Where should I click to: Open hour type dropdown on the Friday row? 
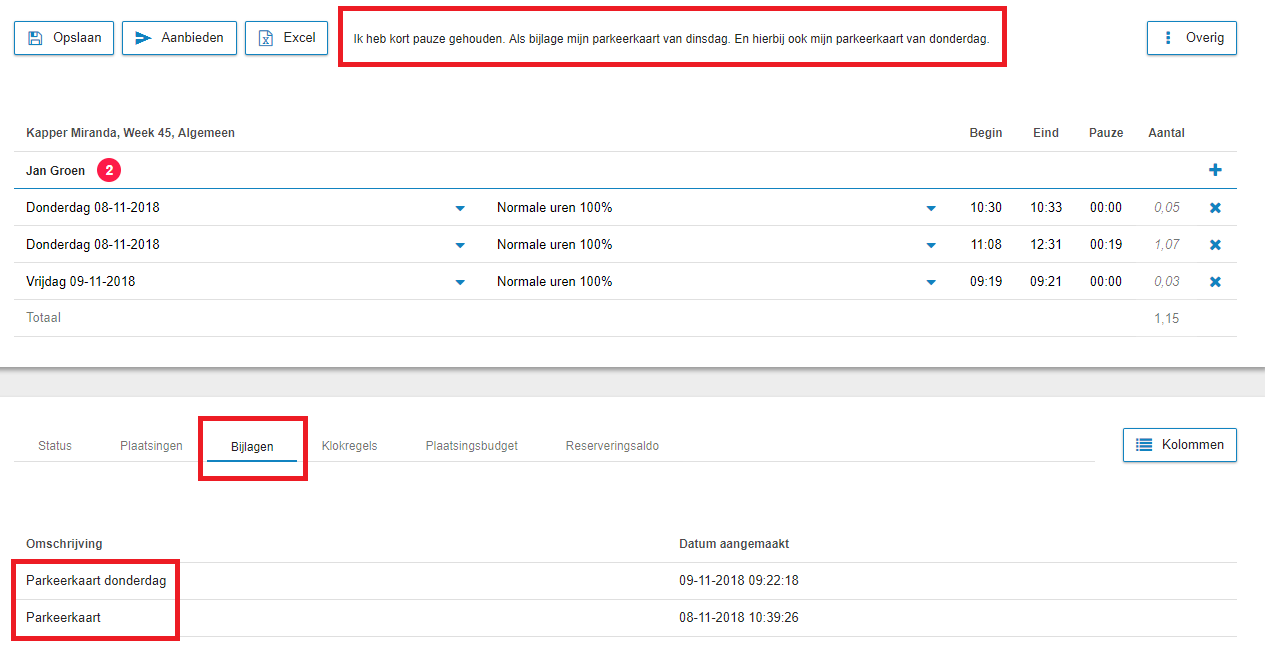pos(931,282)
